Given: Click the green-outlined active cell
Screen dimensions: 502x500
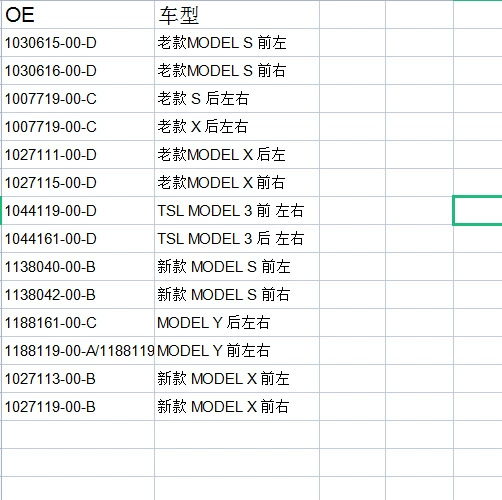Looking at the screenshot, I should click(x=477, y=211).
